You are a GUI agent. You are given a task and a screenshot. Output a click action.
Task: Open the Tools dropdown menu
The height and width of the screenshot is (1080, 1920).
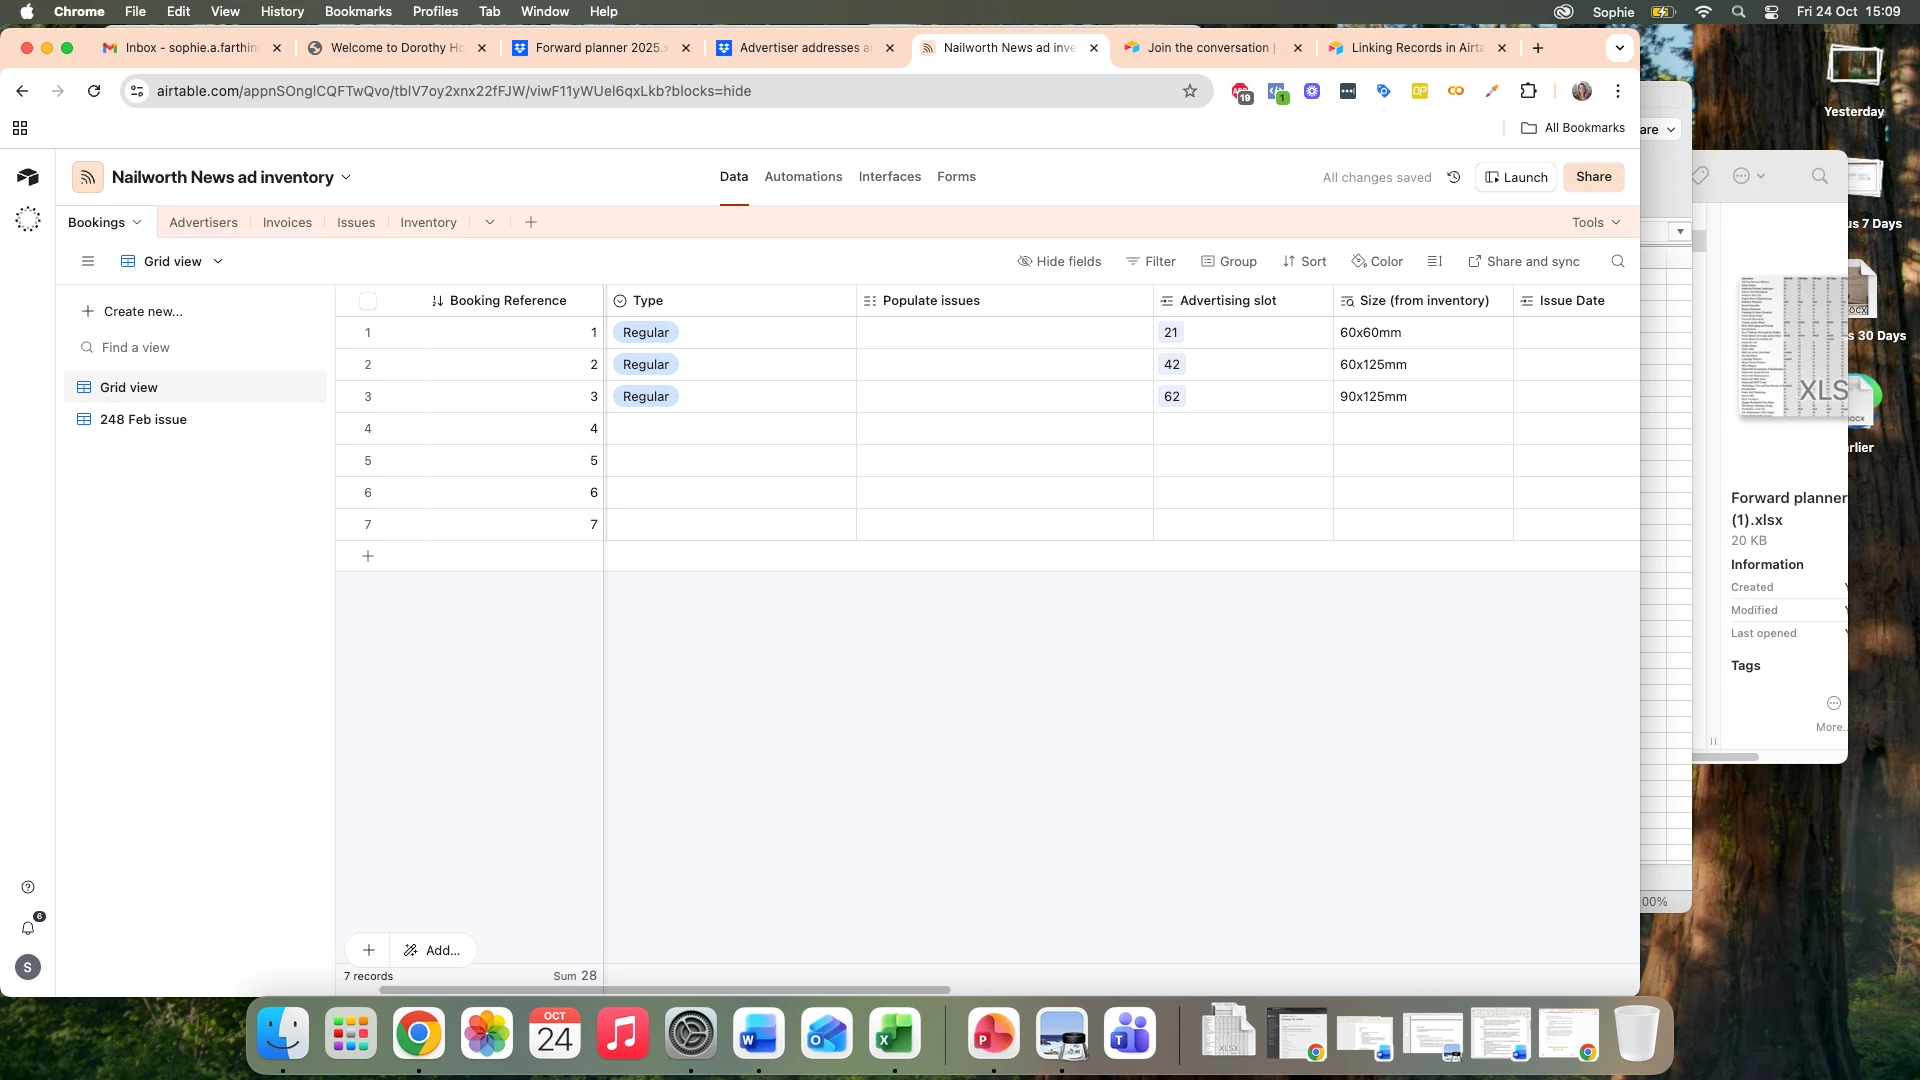(1596, 222)
